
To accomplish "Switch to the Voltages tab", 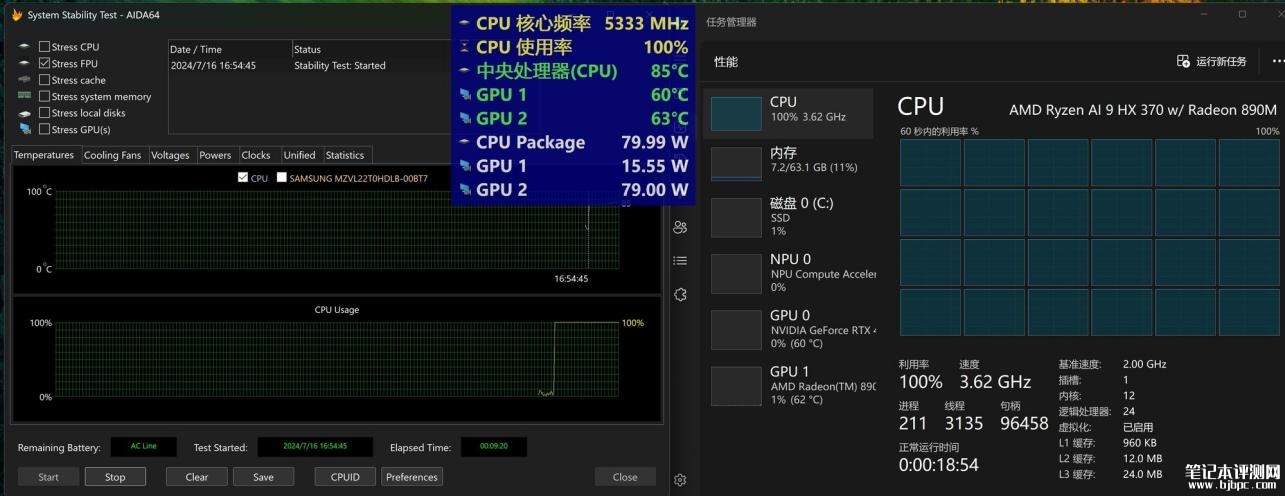I will pos(170,155).
